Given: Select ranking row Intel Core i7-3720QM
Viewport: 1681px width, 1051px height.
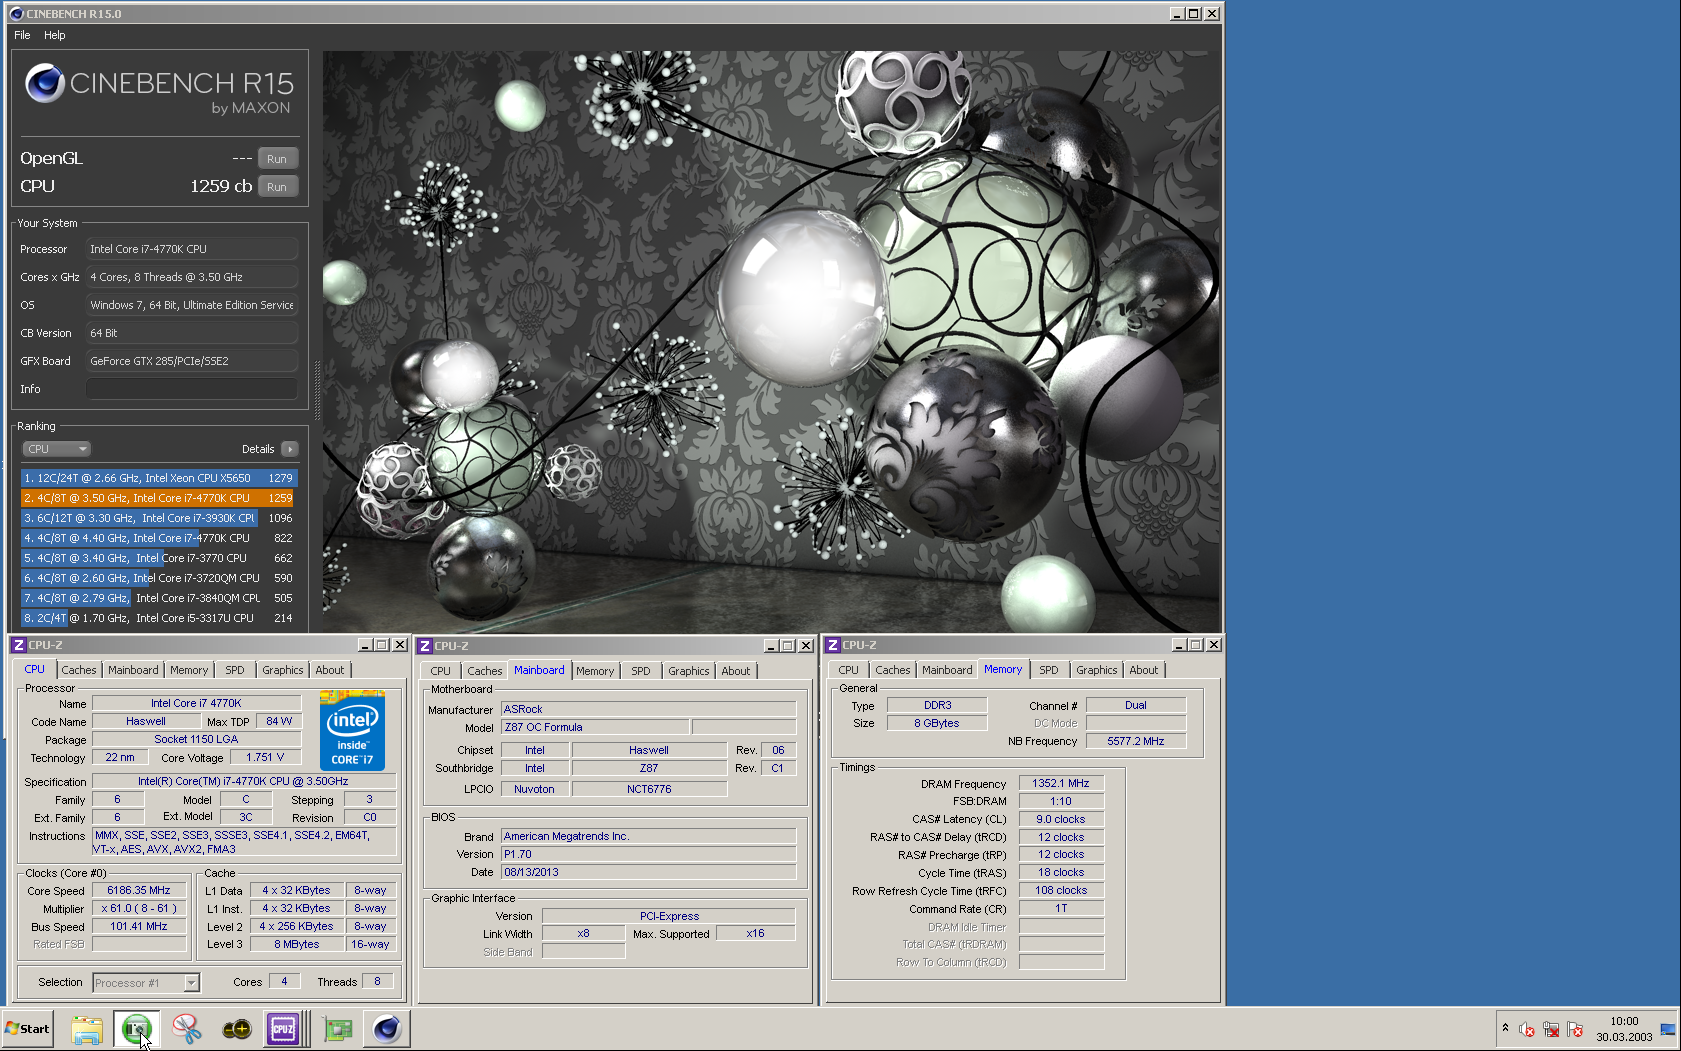Looking at the screenshot, I should (159, 578).
